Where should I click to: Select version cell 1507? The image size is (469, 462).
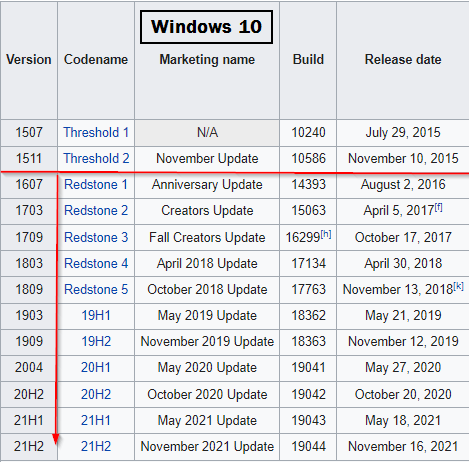[x=29, y=132]
